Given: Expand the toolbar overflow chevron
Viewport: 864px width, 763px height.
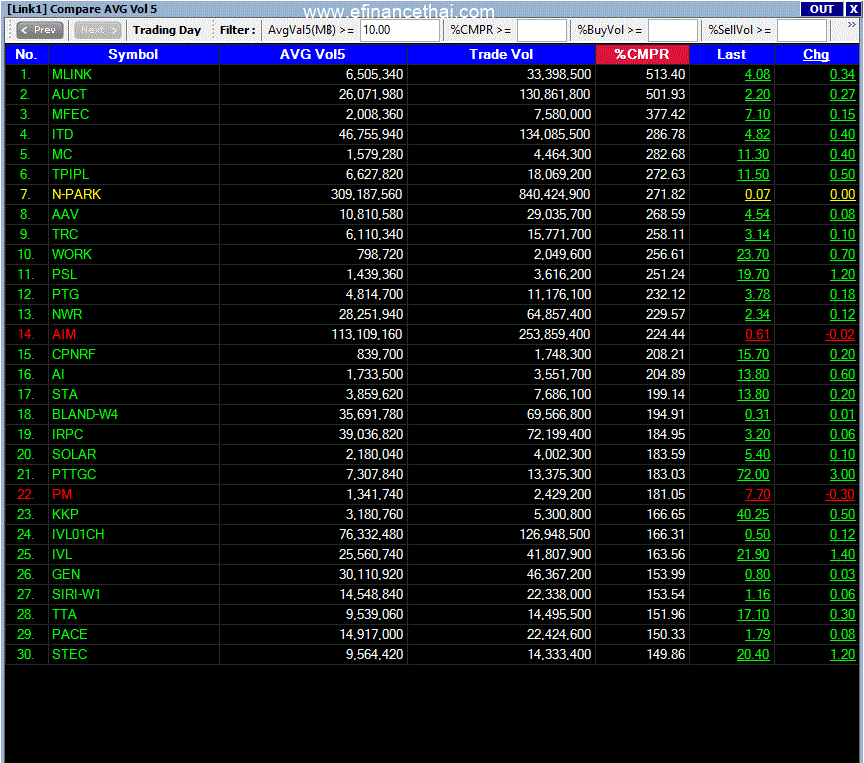Looking at the screenshot, I should 852,25.
